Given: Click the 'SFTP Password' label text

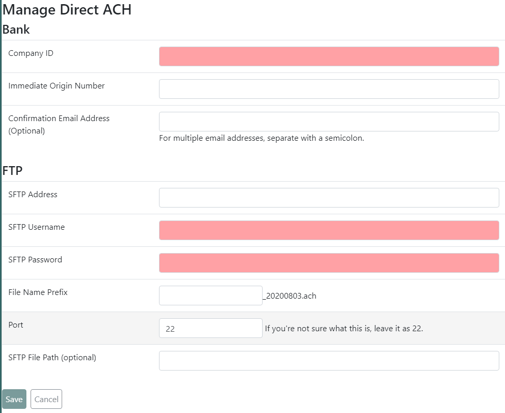Looking at the screenshot, I should click(x=35, y=260).
